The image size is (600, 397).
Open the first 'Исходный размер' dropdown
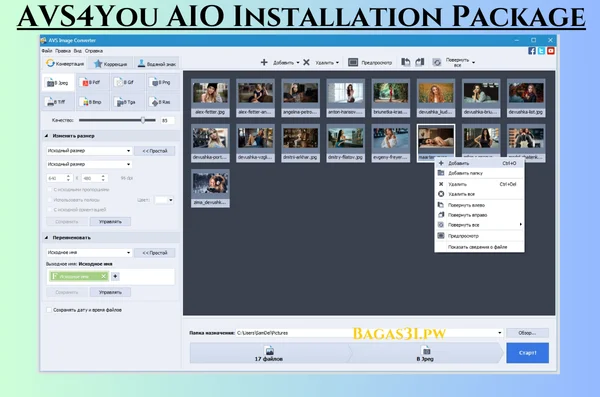pos(89,151)
